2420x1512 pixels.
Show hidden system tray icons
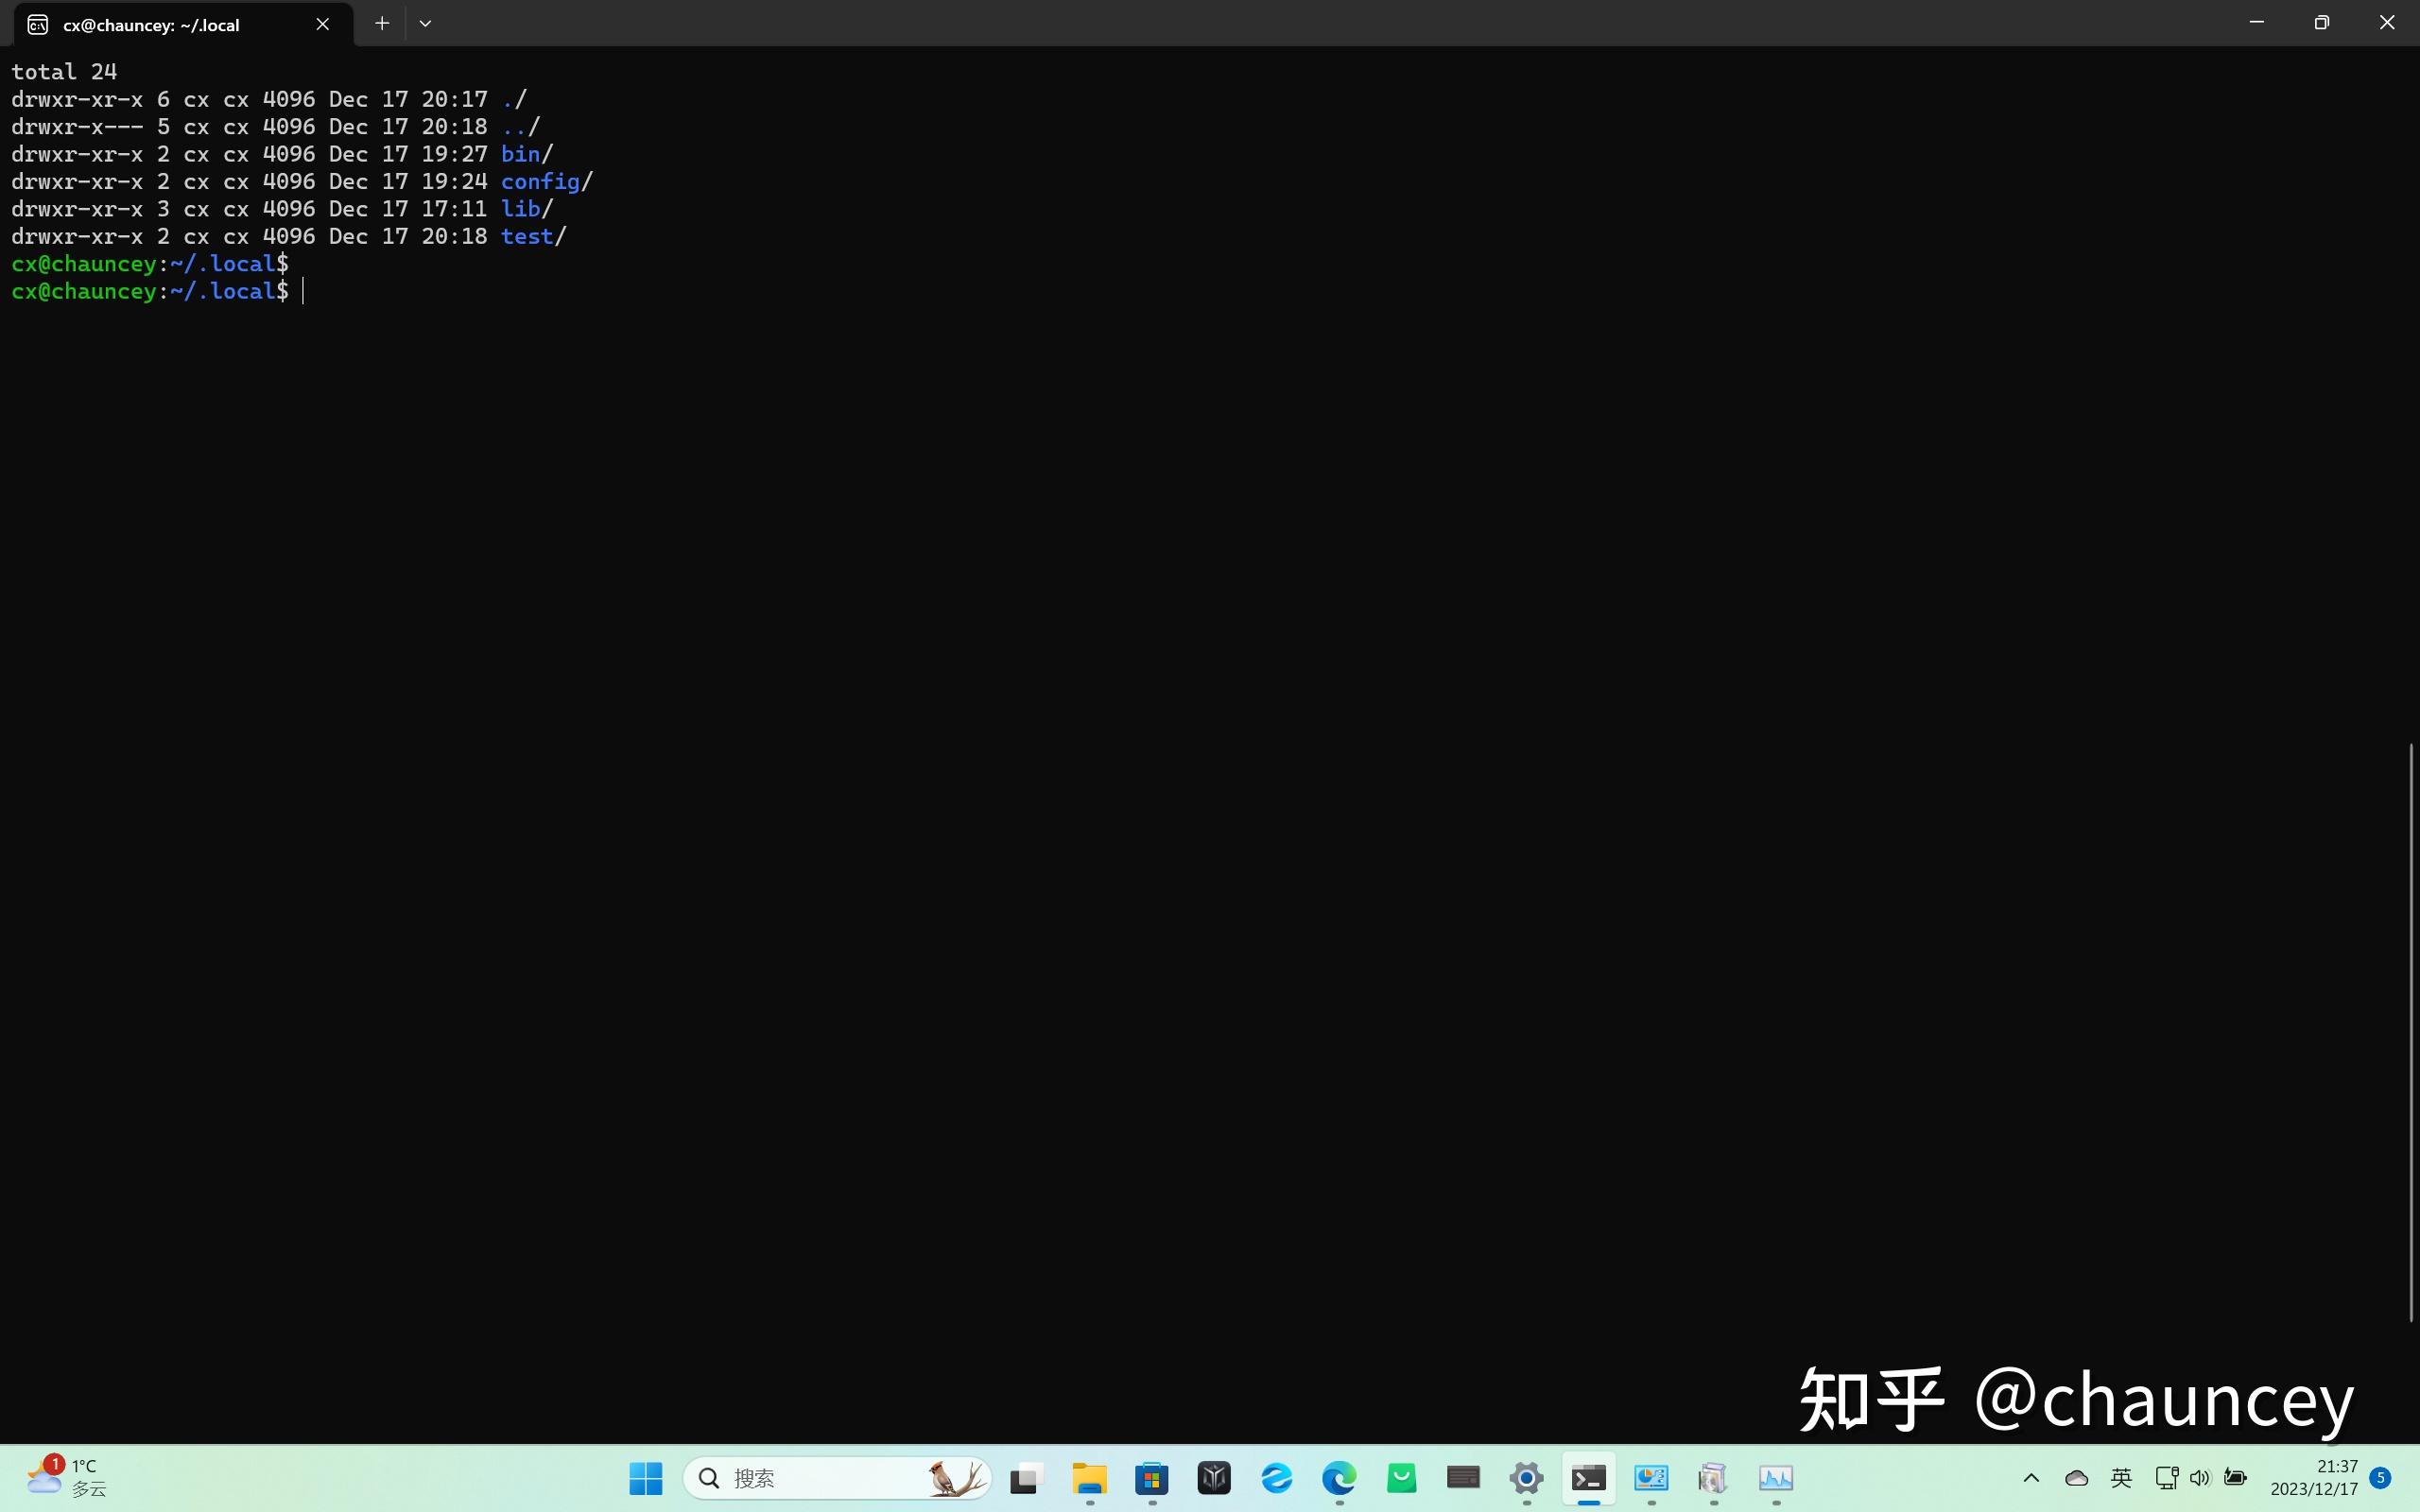pos(2031,1477)
